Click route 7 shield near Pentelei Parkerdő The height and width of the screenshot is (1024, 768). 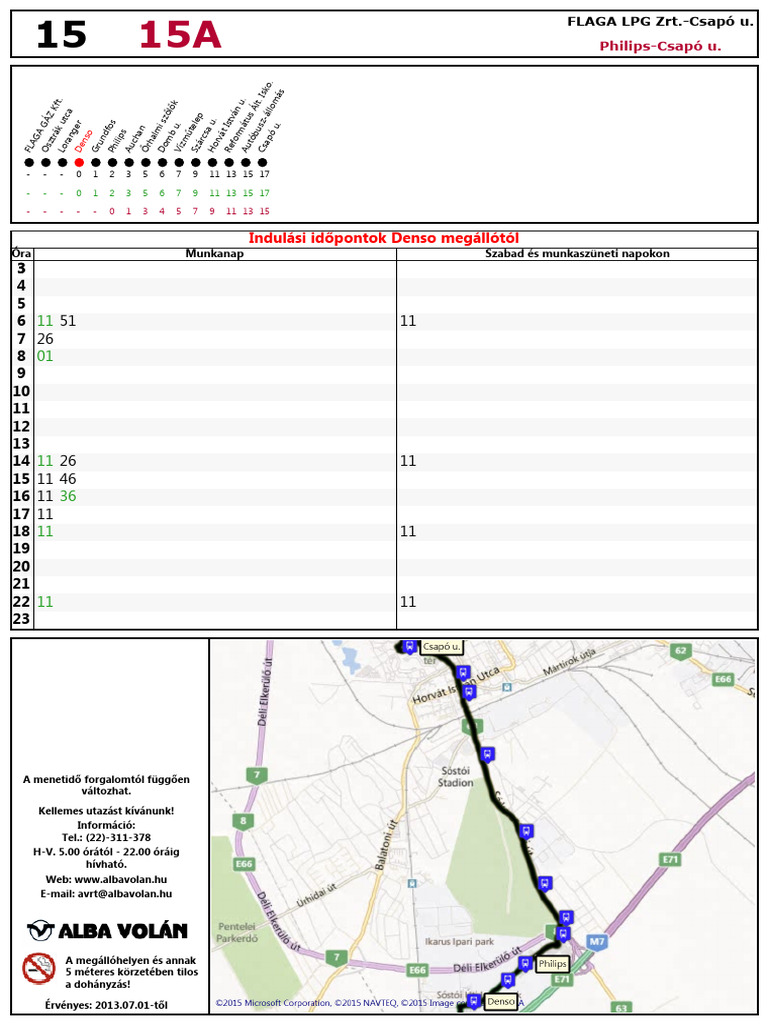point(336,957)
